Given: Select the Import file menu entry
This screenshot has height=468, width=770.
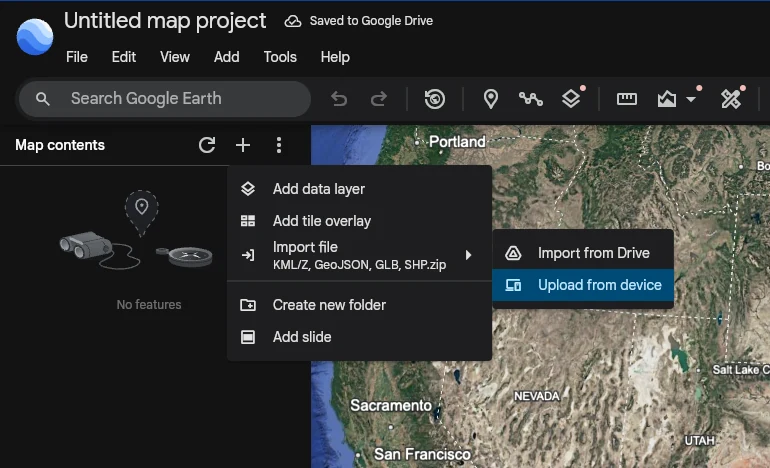Looking at the screenshot, I should [359, 255].
